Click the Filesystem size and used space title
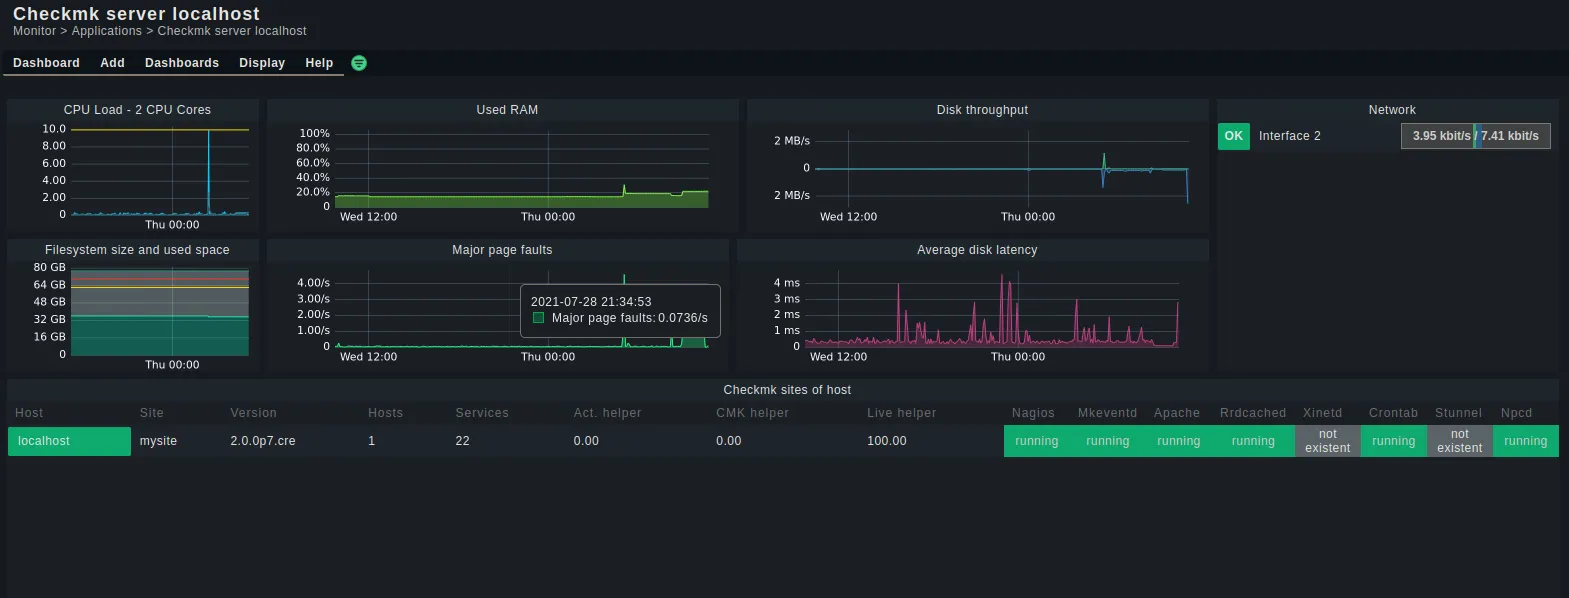Image resolution: width=1569 pixels, height=598 pixels. coord(137,250)
